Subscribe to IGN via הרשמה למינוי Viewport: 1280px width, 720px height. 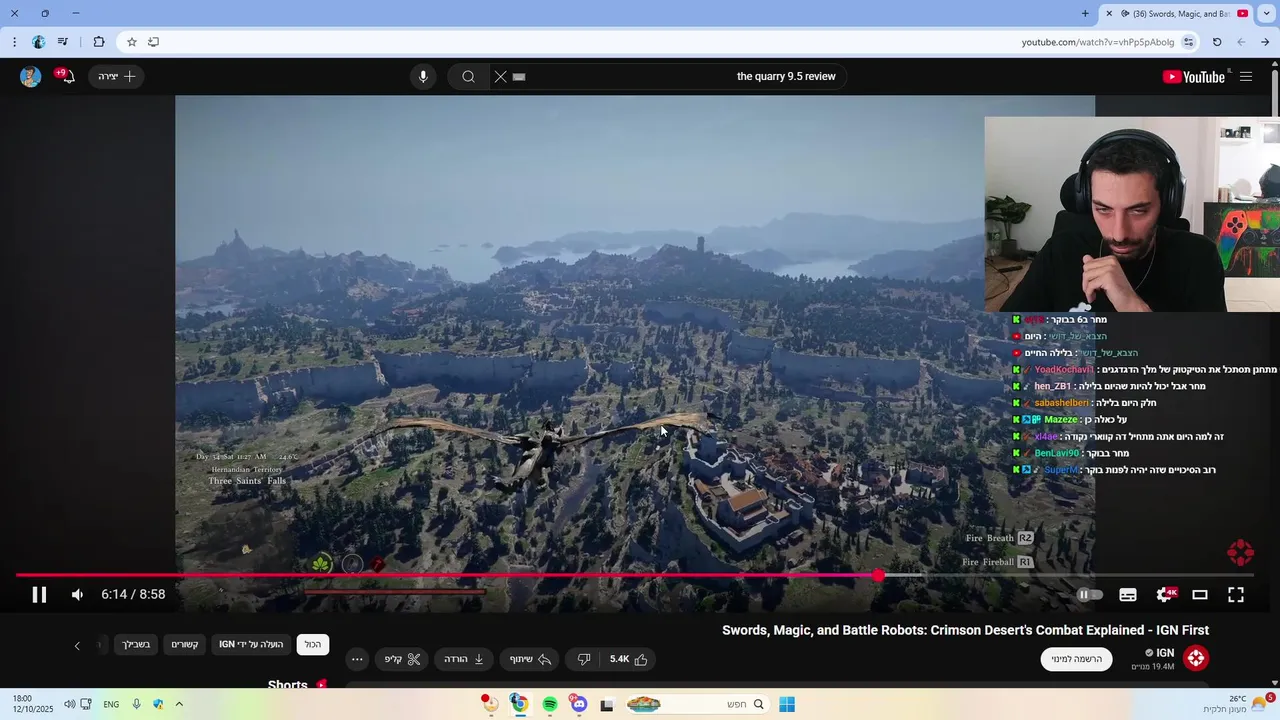[1076, 658]
